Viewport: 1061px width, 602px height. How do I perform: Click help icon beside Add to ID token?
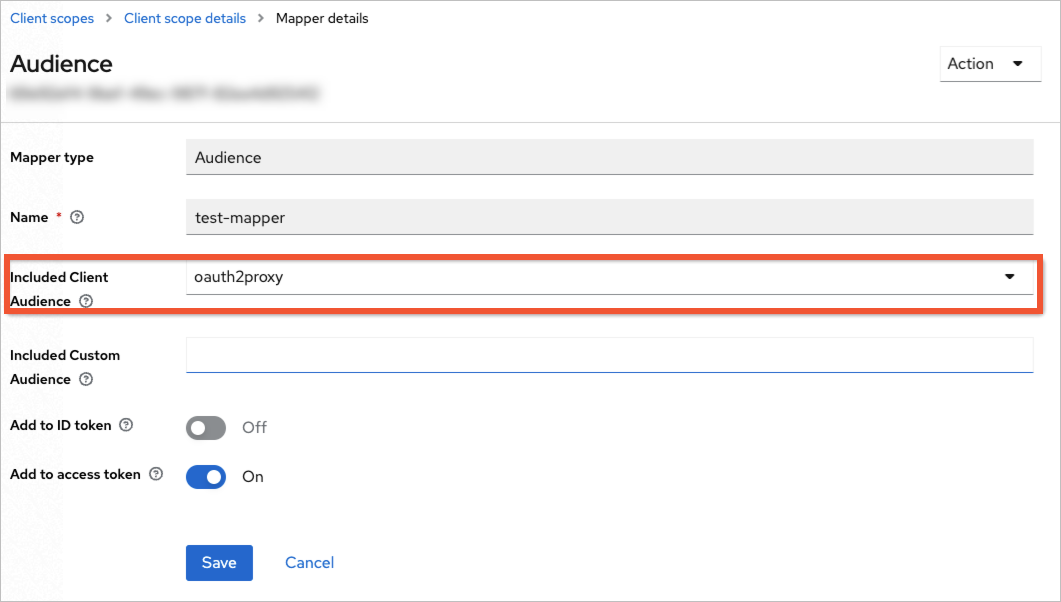point(125,425)
